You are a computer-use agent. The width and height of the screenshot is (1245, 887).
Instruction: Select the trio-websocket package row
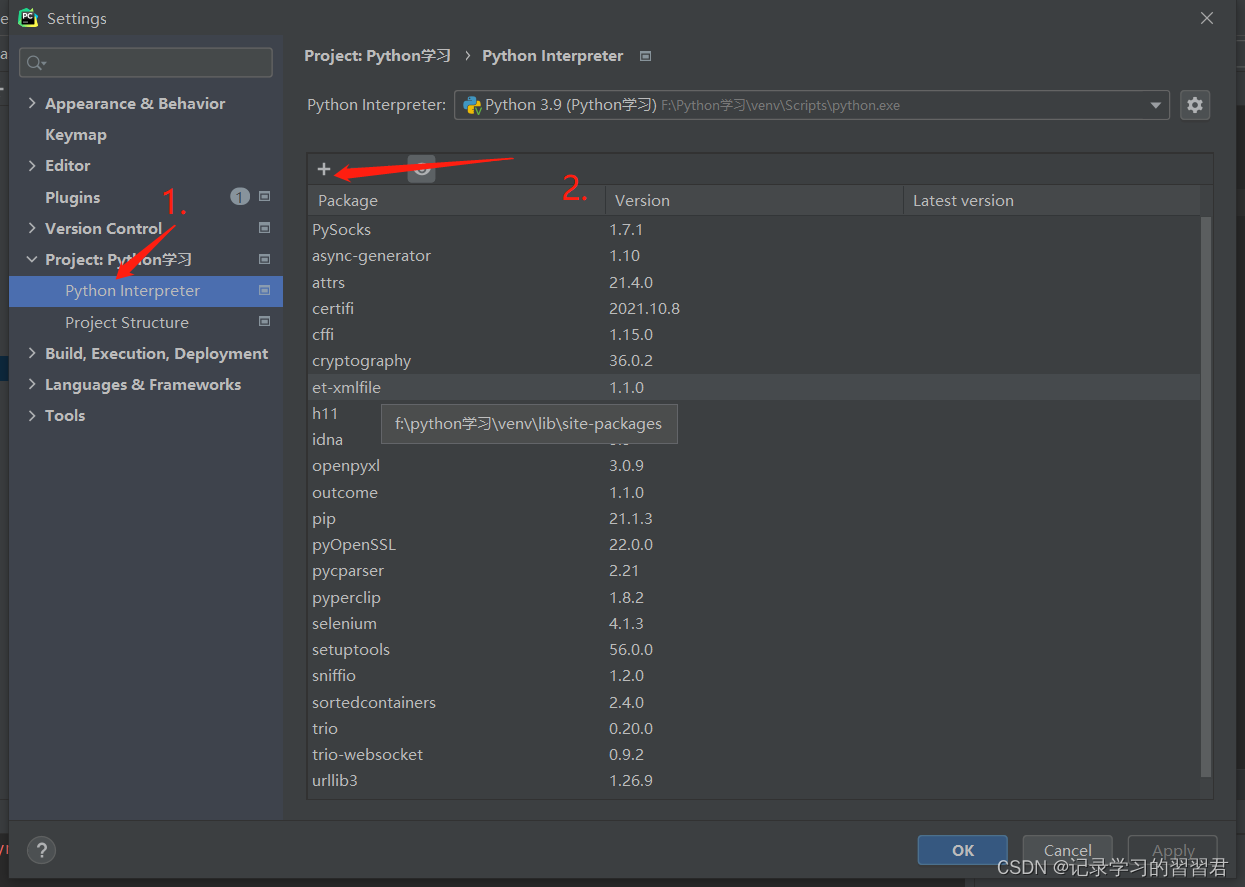pos(754,754)
